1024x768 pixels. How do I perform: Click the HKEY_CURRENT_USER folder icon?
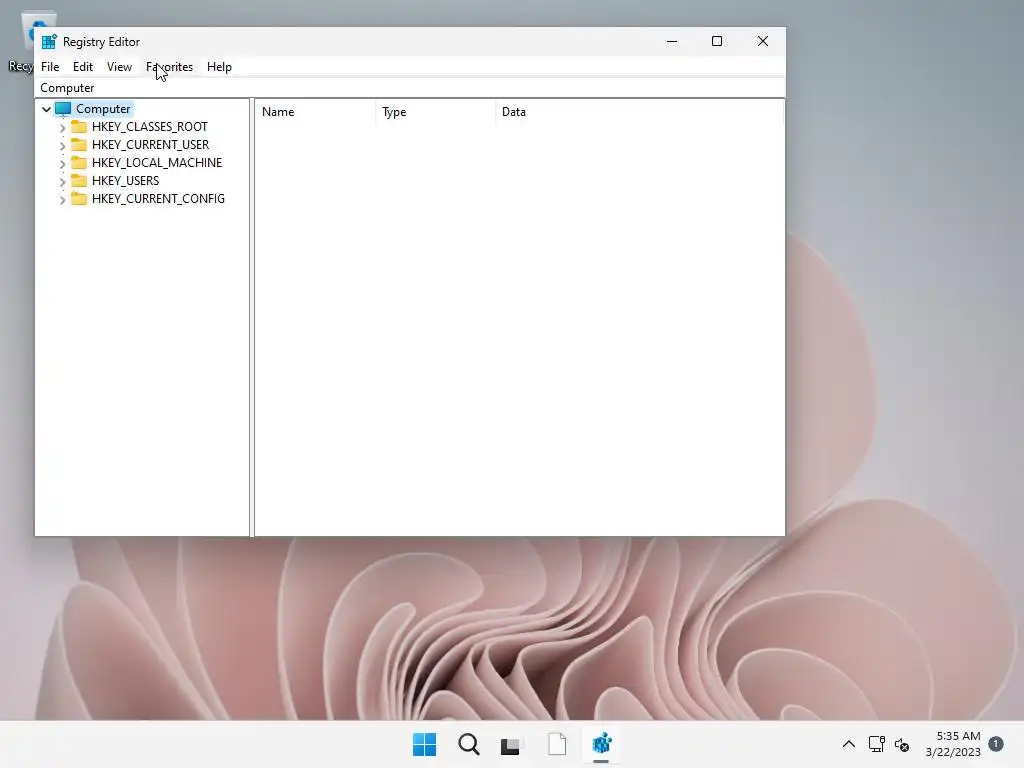click(x=79, y=144)
